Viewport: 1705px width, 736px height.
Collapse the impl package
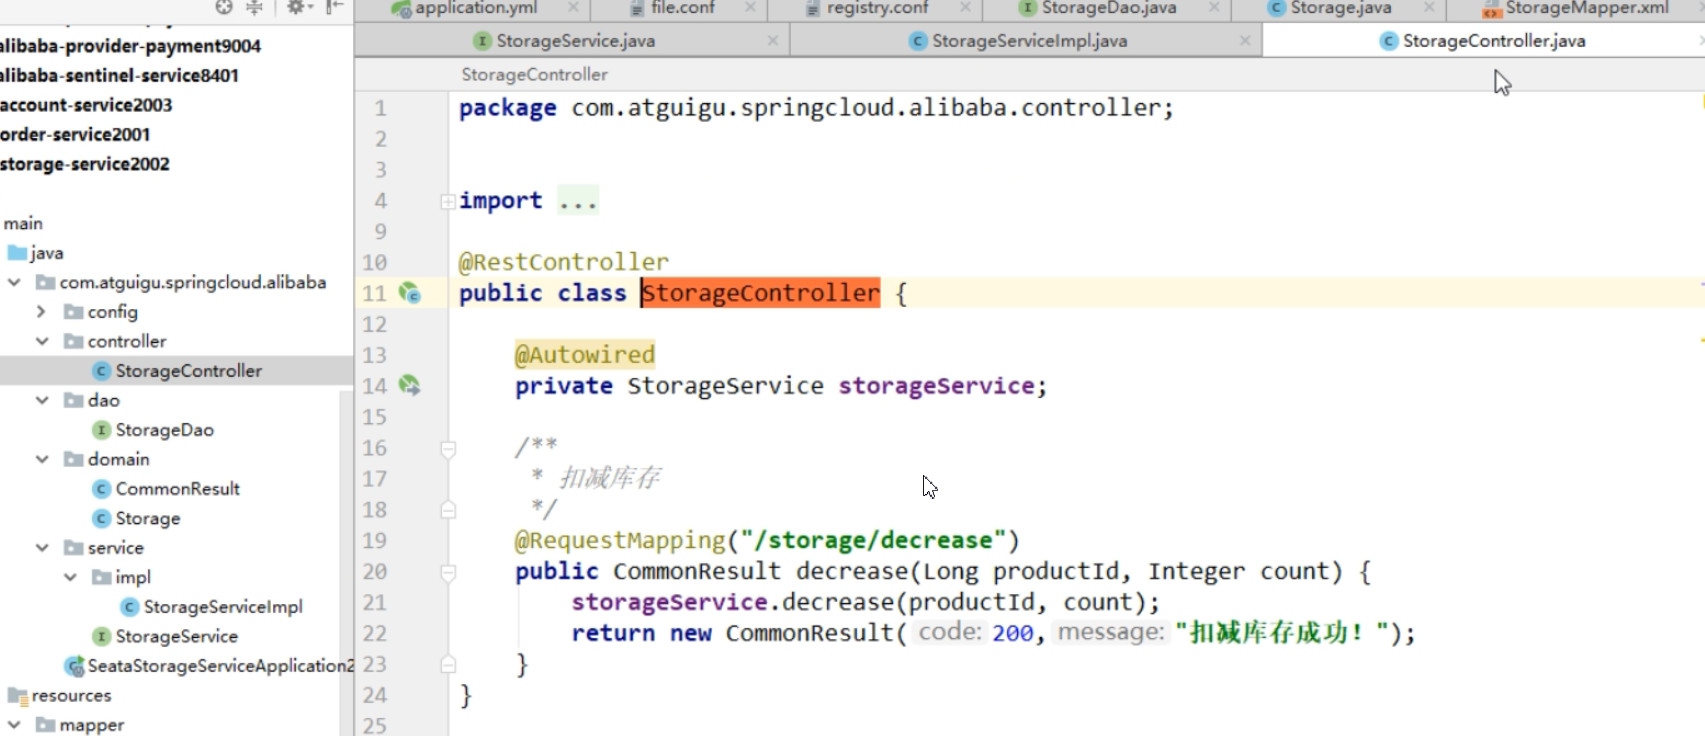tap(70, 577)
